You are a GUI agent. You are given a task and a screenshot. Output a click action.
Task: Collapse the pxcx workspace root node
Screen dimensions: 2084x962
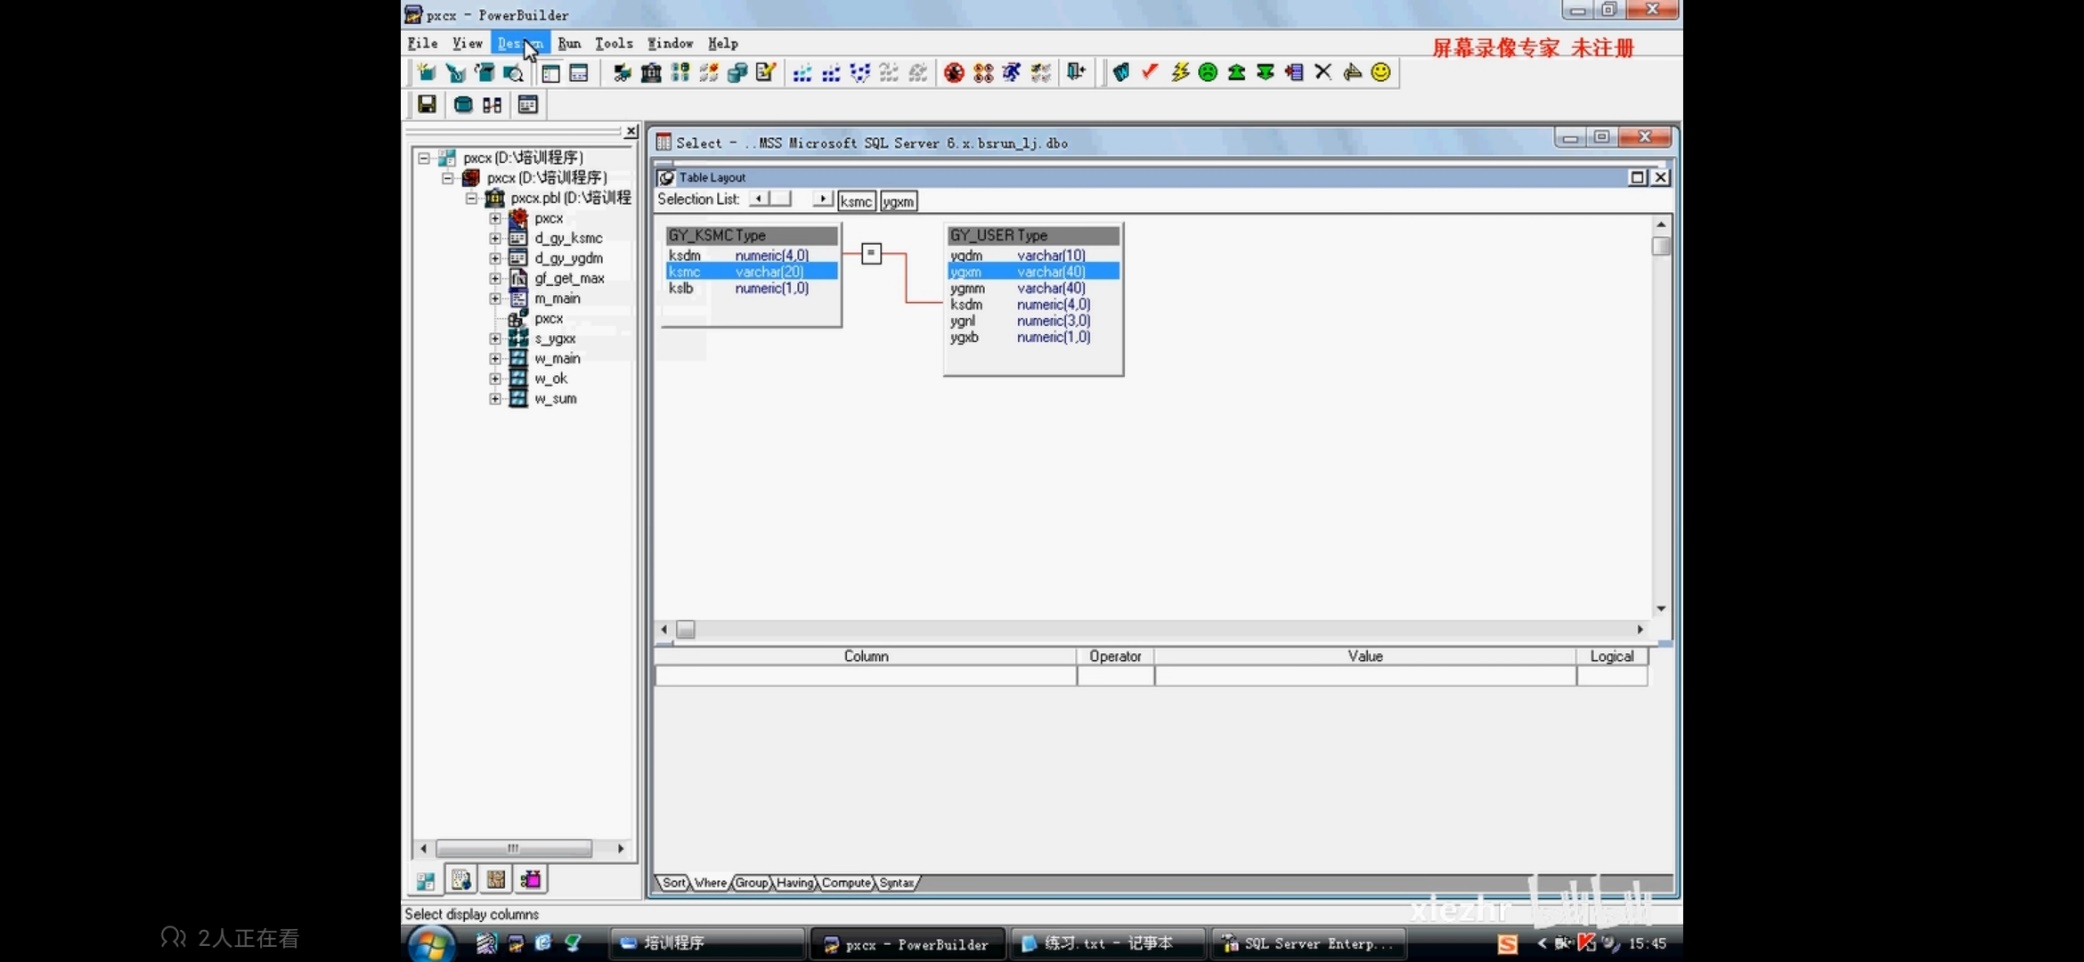point(424,158)
